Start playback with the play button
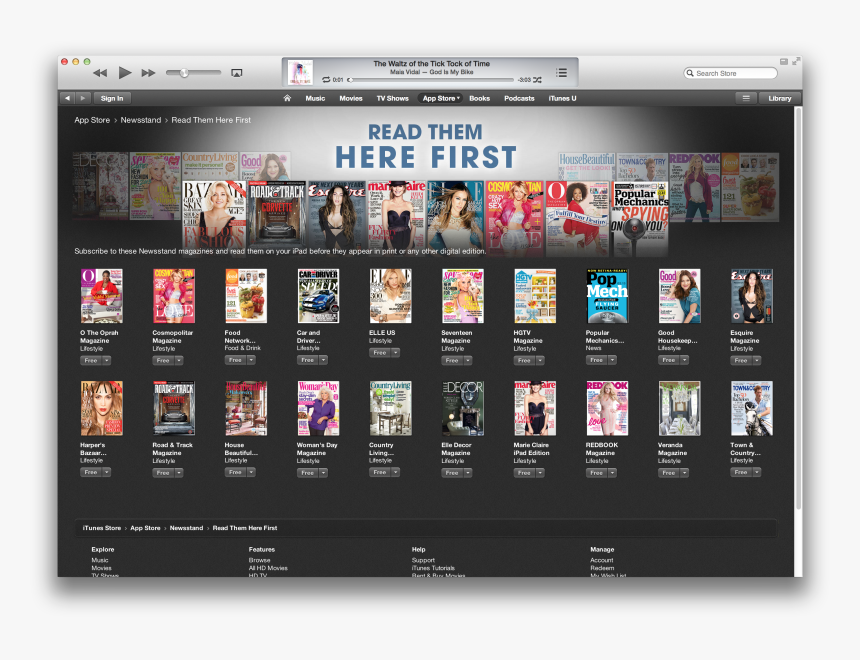 point(125,72)
